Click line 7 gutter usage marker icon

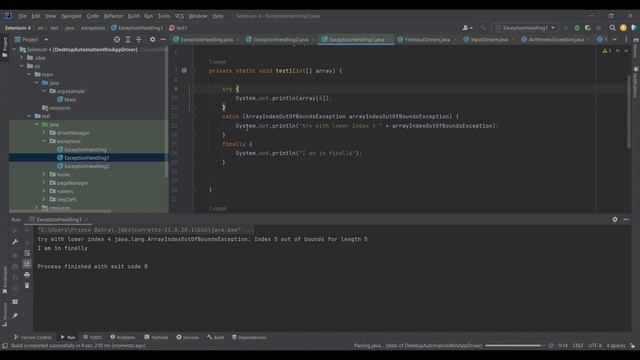pyautogui.click(x=184, y=70)
